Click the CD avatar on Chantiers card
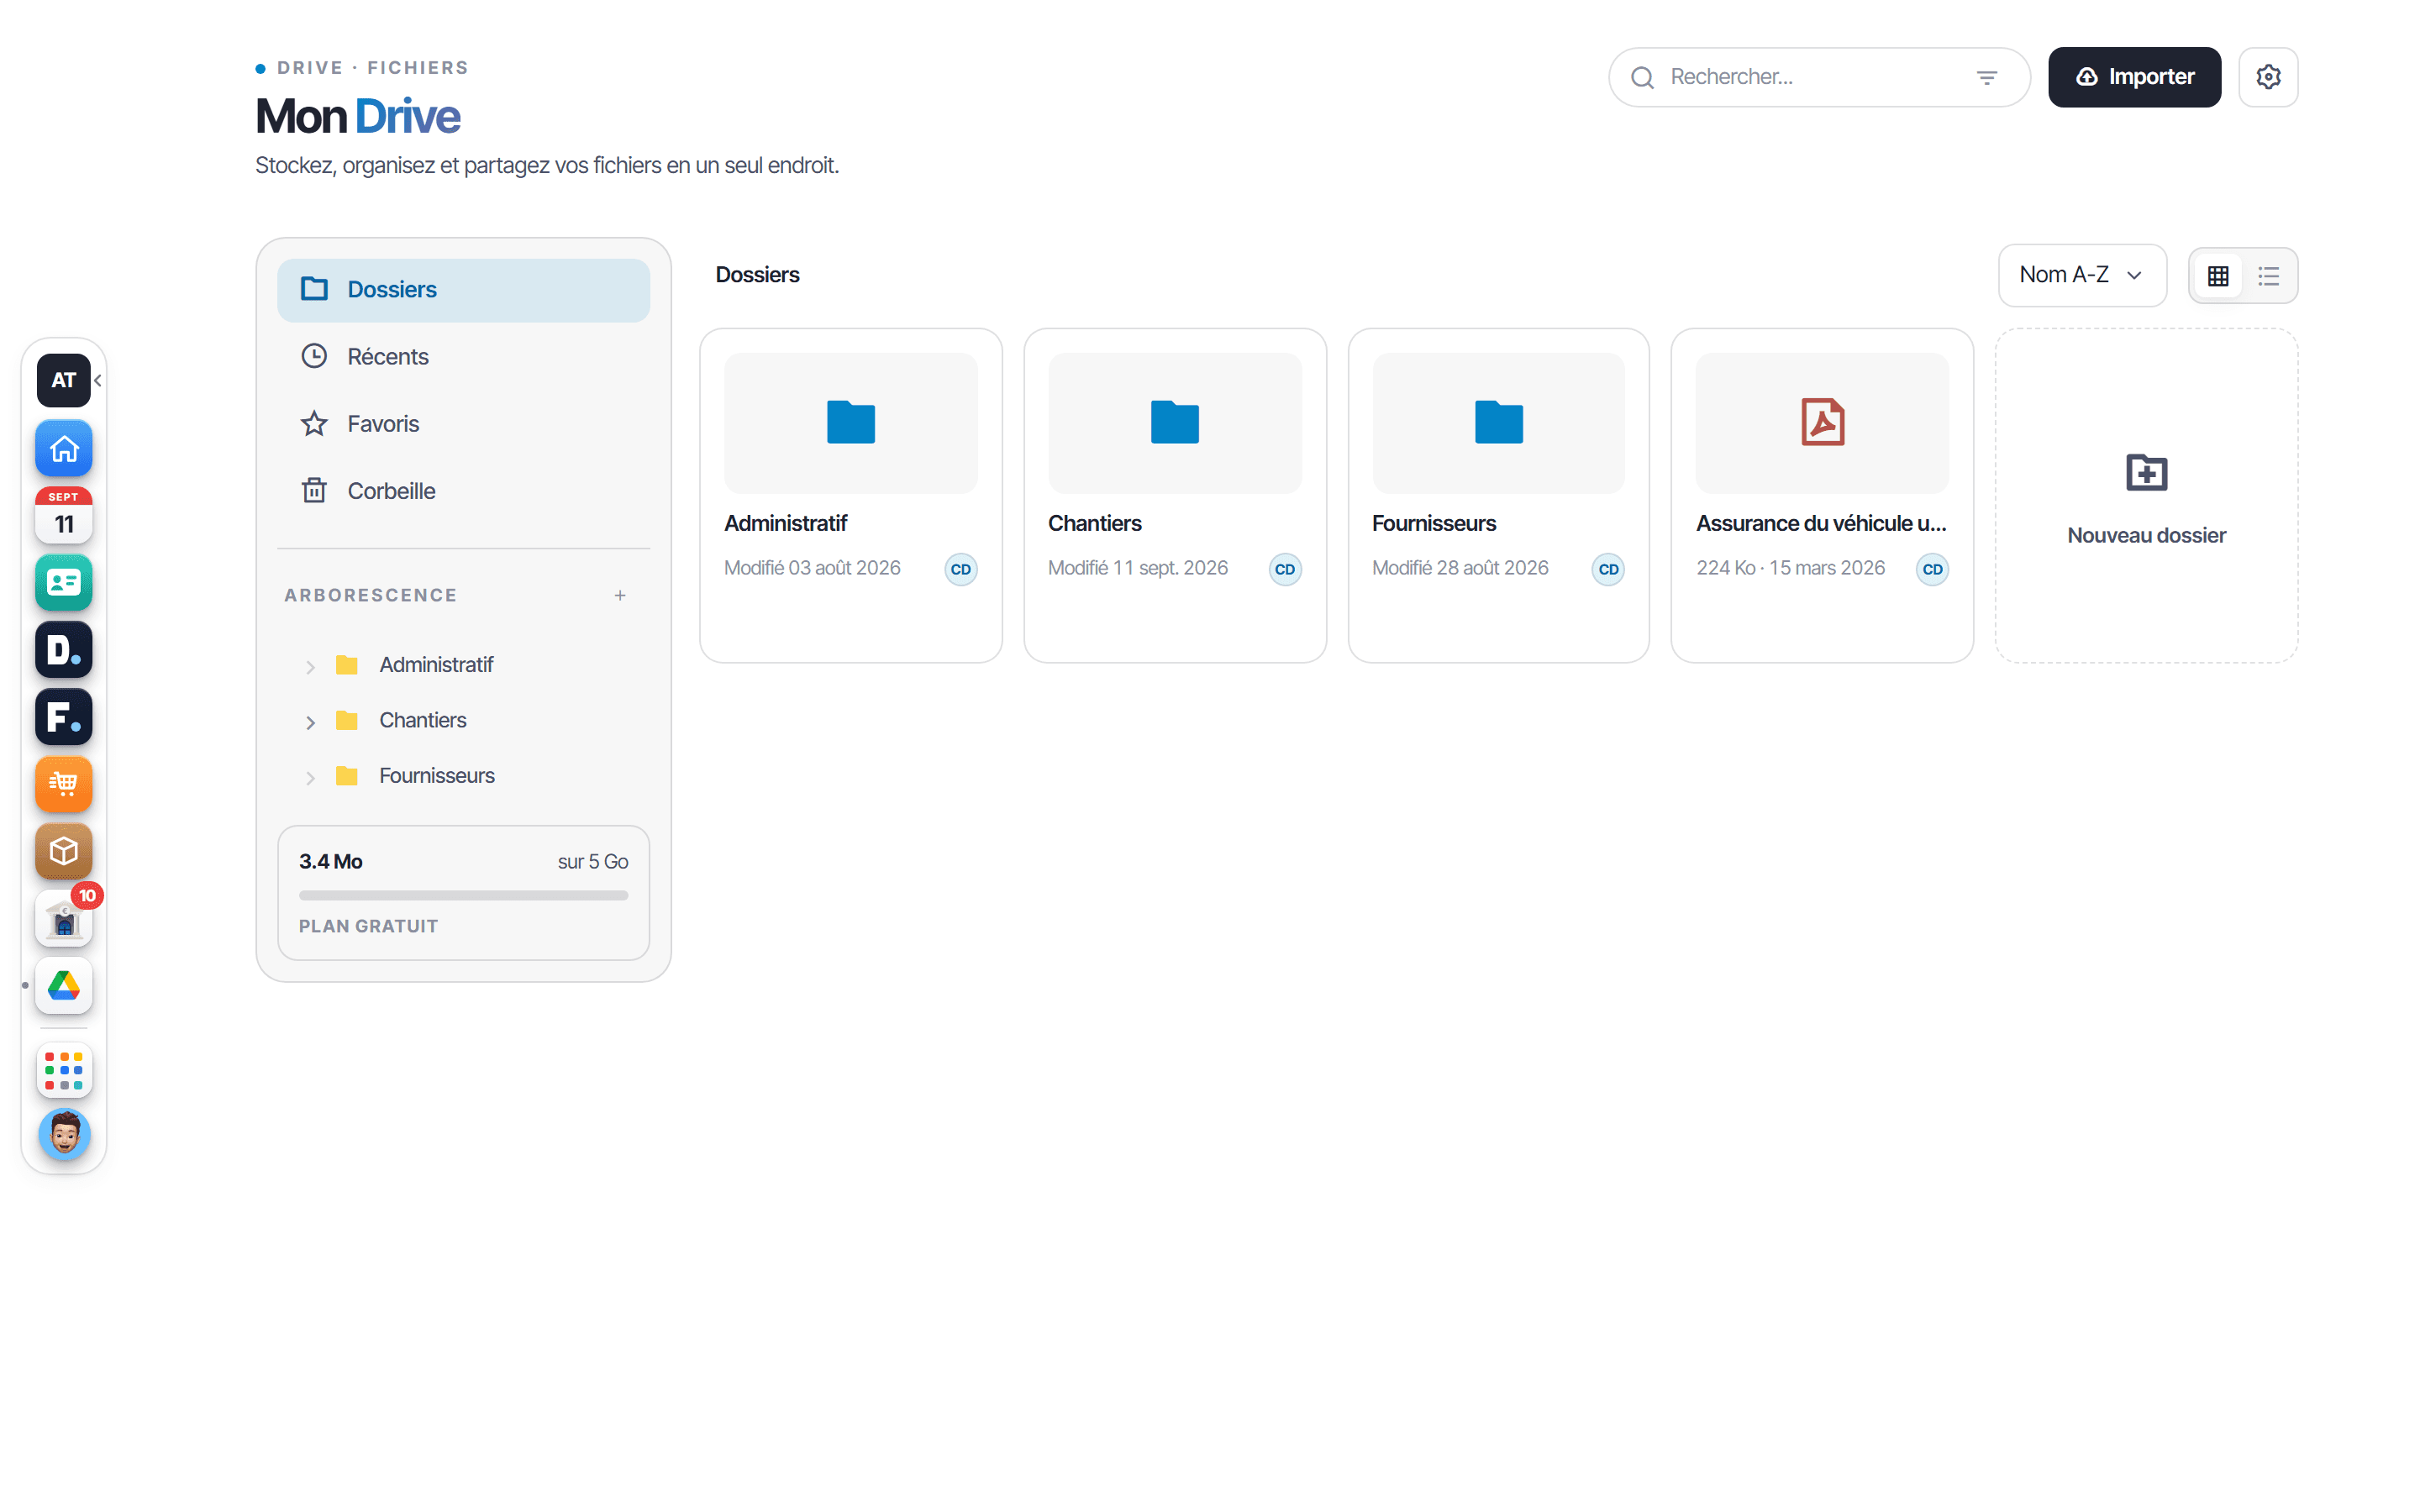This screenshot has height=1512, width=2420. [1285, 569]
